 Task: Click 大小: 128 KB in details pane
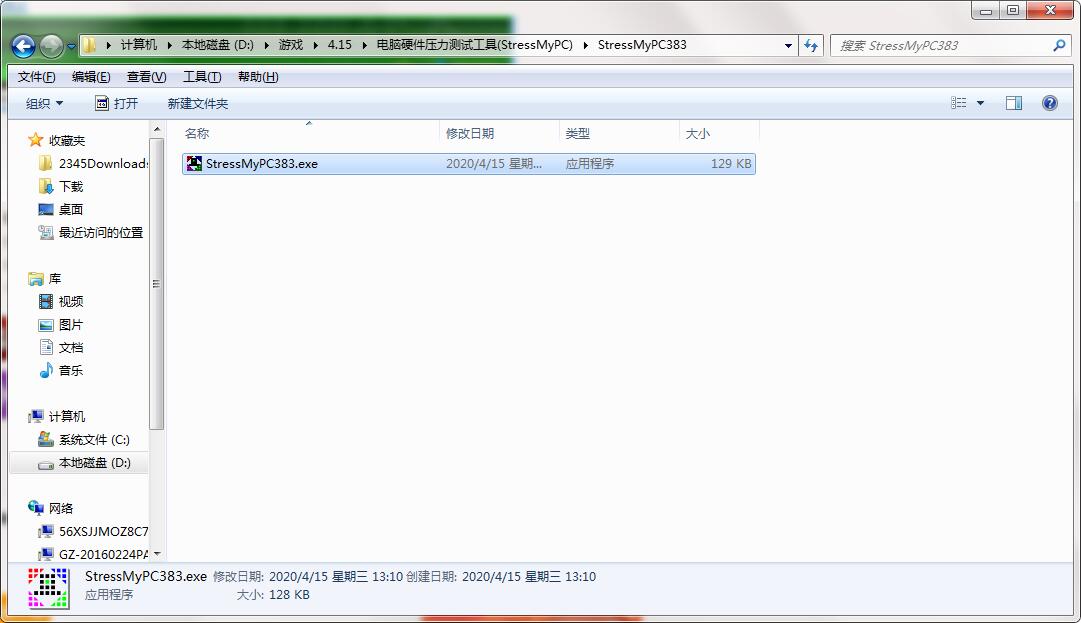(x=273, y=595)
